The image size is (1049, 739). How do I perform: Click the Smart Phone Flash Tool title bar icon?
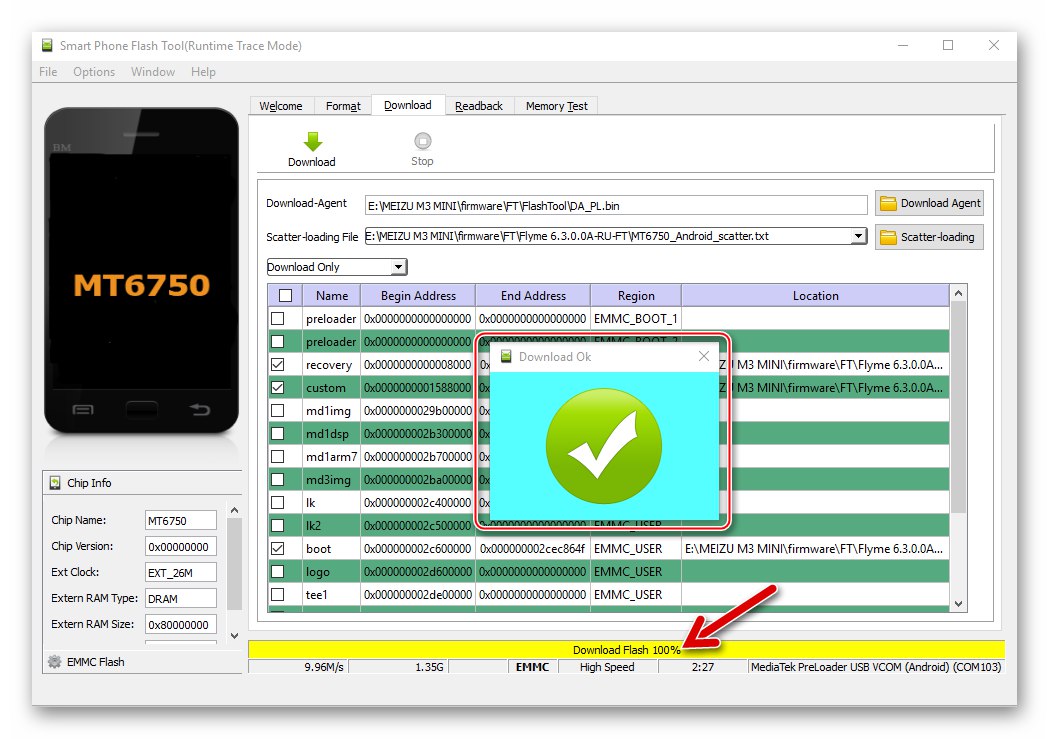45,45
